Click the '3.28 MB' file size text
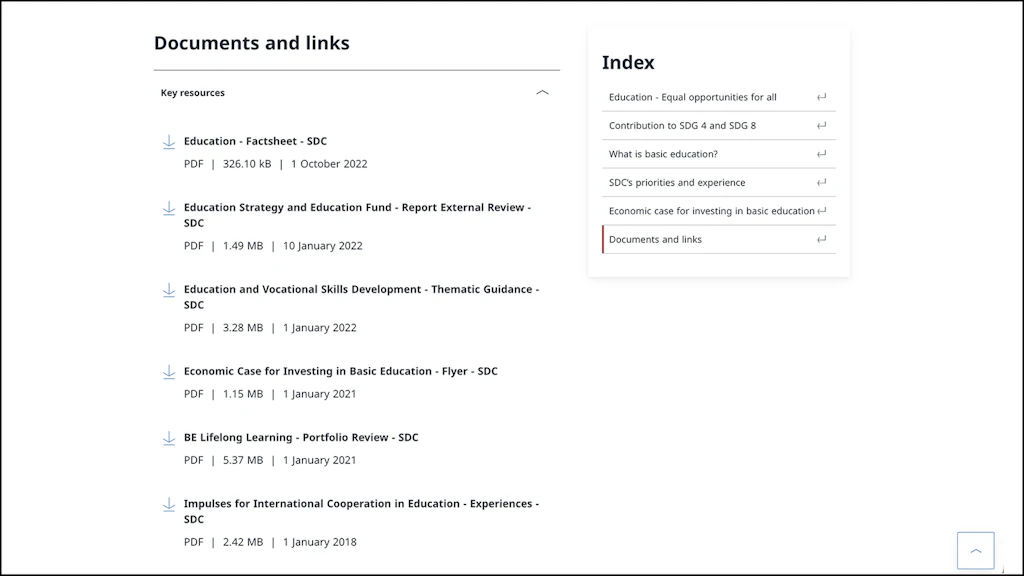The image size is (1024, 576). tap(243, 328)
